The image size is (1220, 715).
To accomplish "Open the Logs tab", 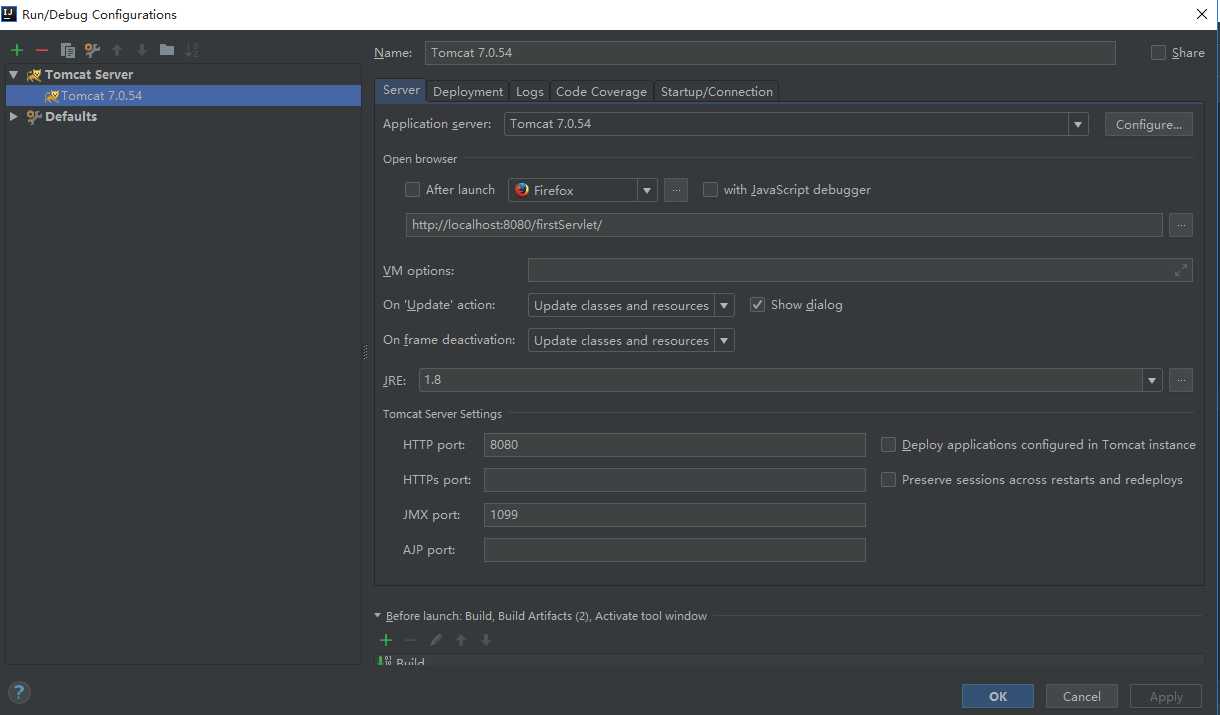I will (x=530, y=91).
